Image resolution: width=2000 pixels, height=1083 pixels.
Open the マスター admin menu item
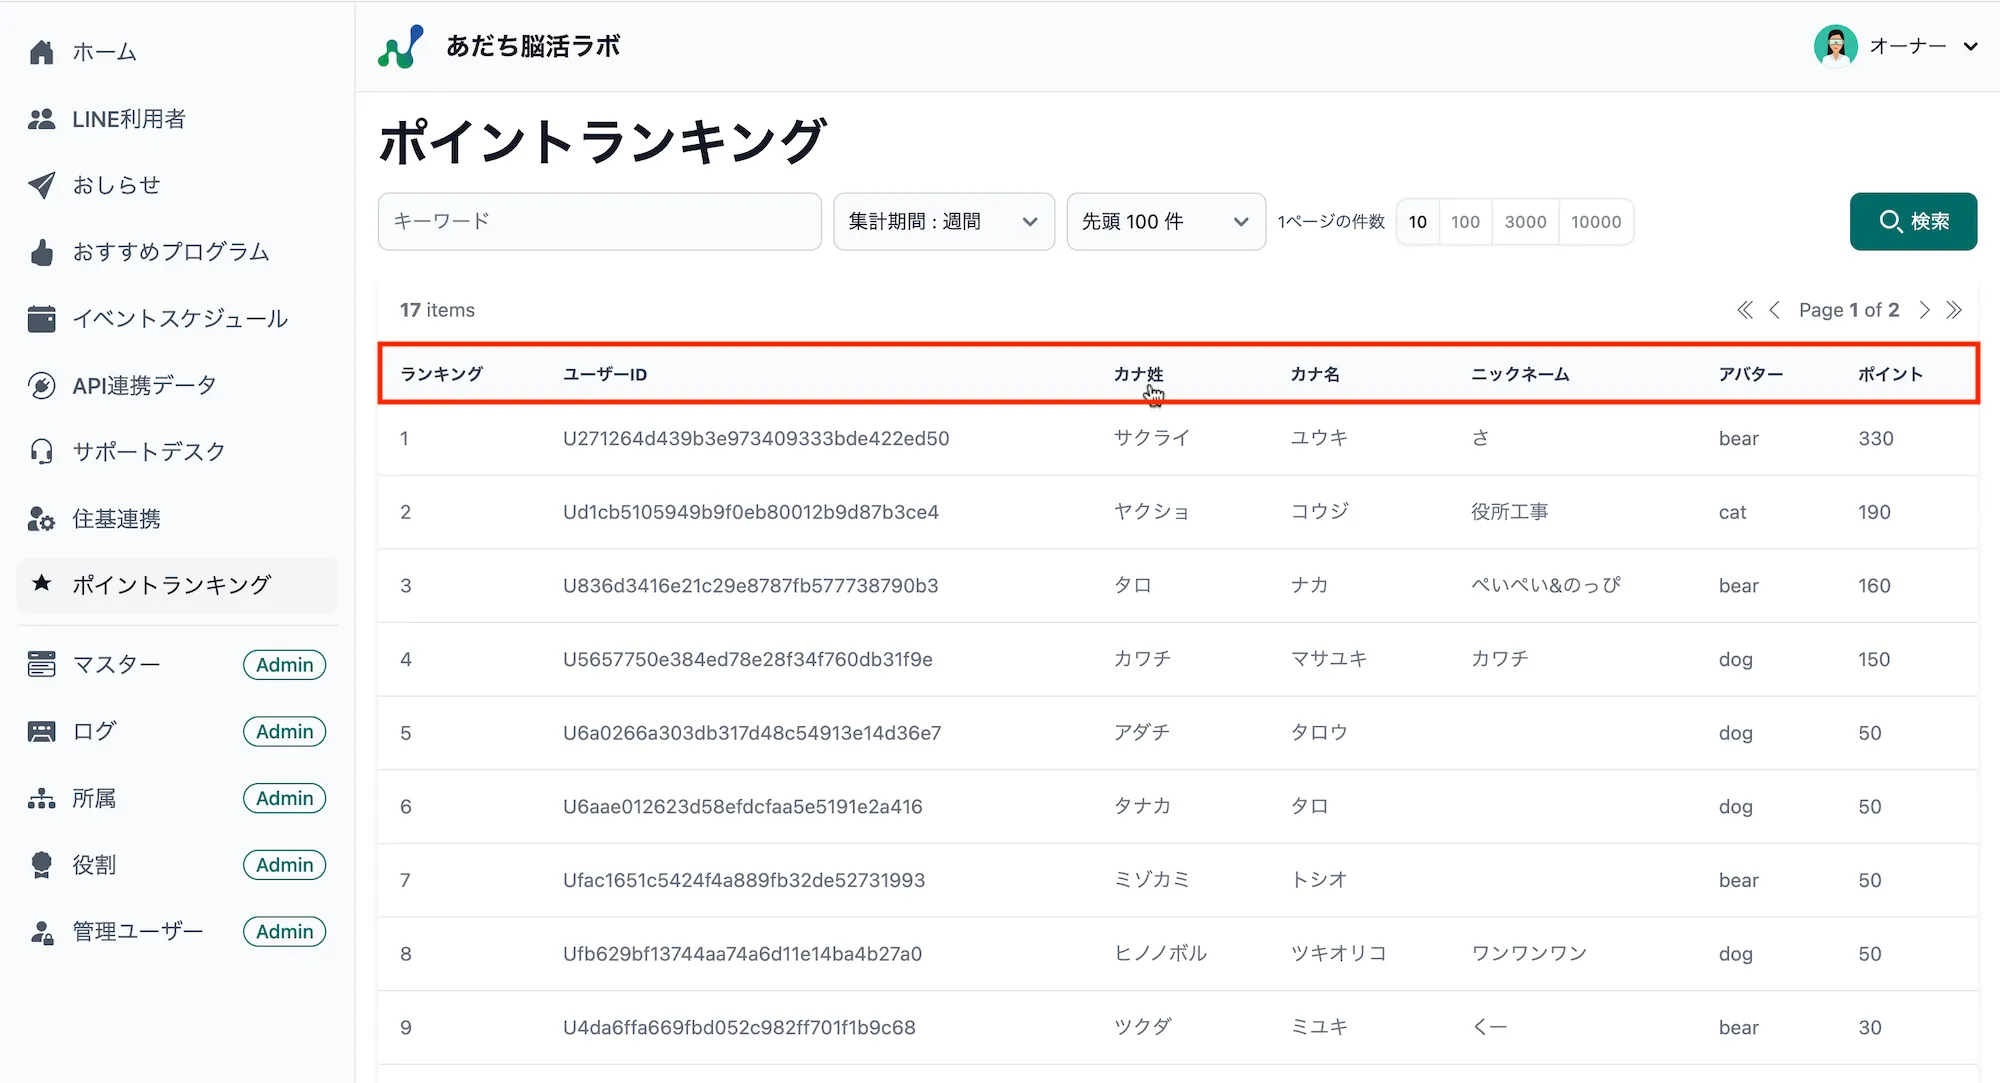click(116, 665)
